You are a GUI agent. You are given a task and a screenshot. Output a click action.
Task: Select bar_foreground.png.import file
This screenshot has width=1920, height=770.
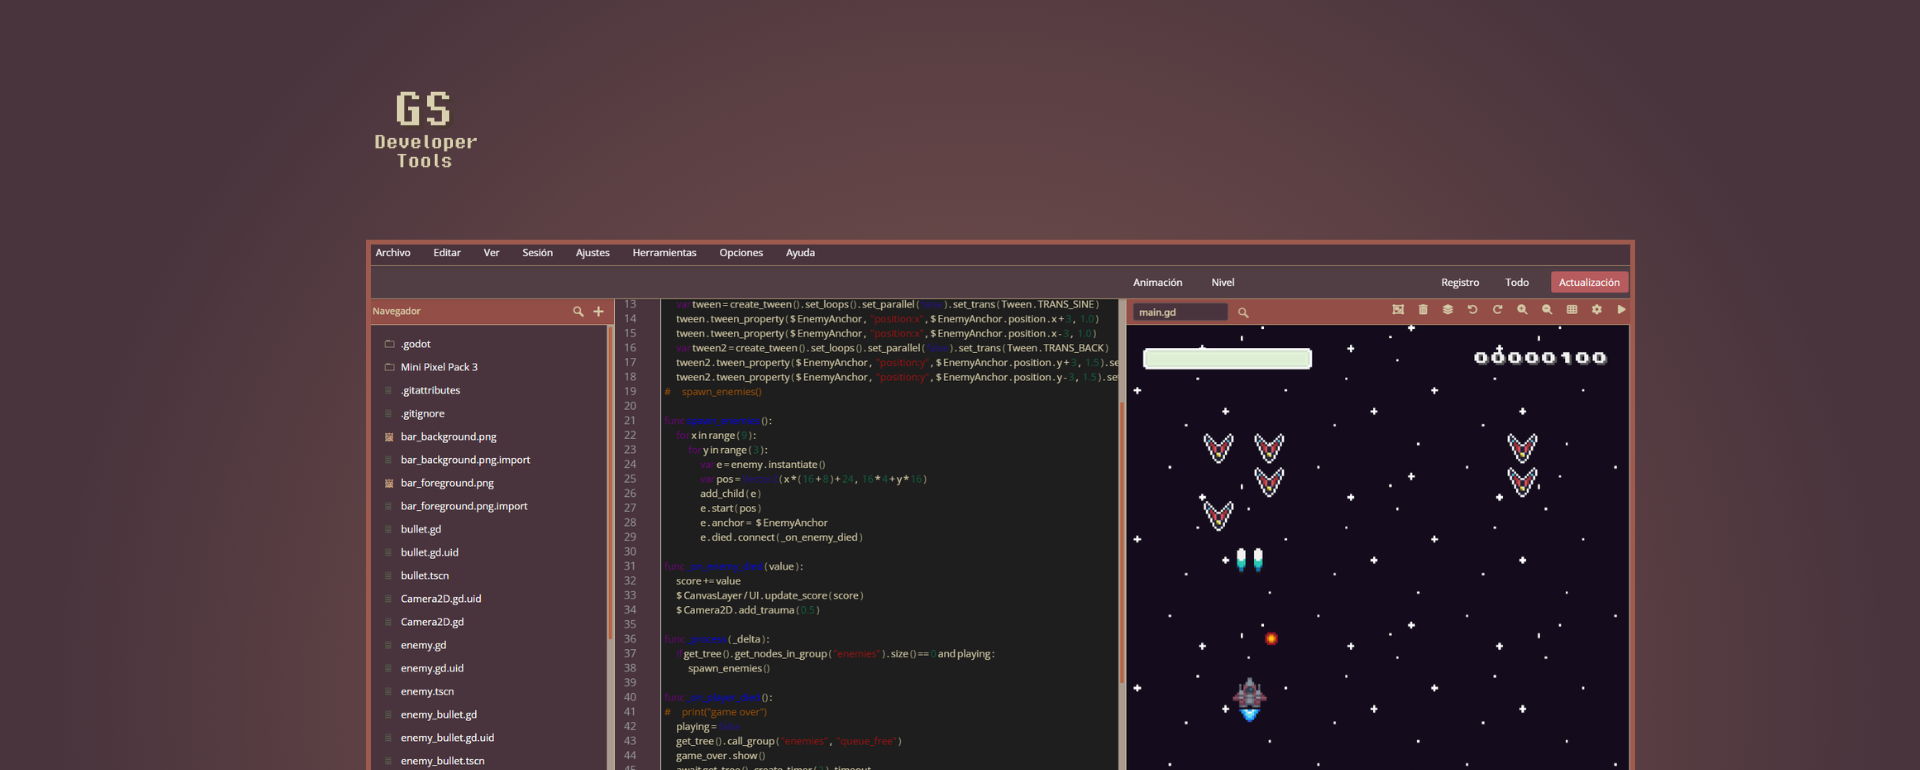coord(464,506)
